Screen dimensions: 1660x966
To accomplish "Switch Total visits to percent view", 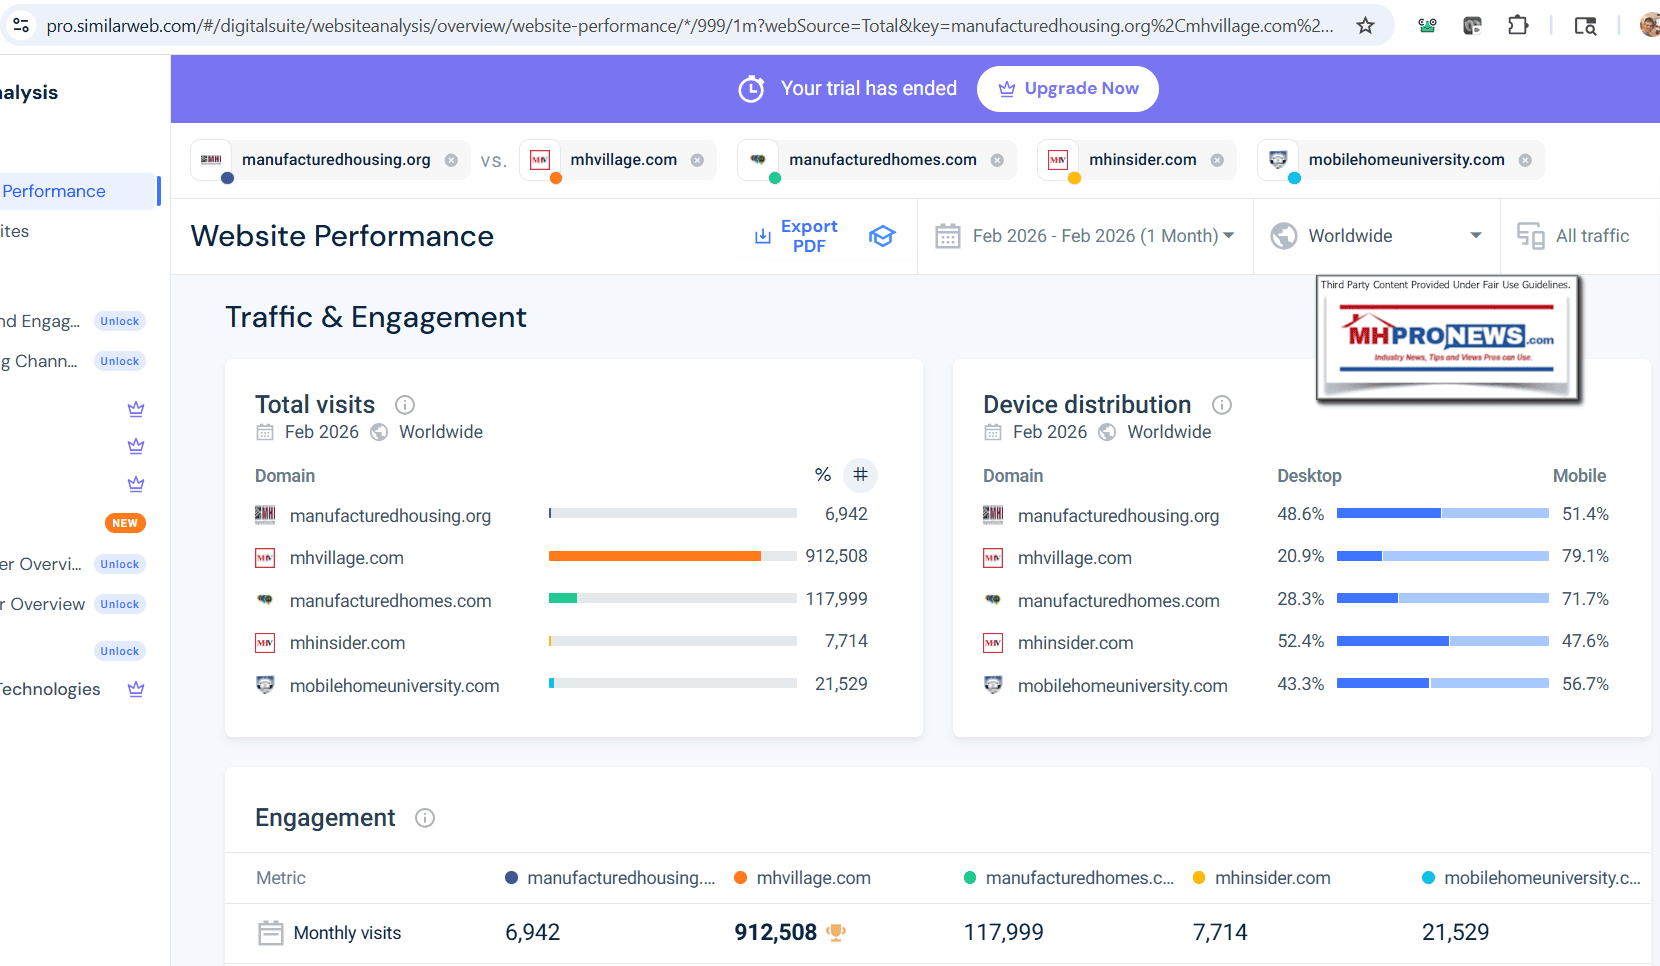I will tap(822, 475).
